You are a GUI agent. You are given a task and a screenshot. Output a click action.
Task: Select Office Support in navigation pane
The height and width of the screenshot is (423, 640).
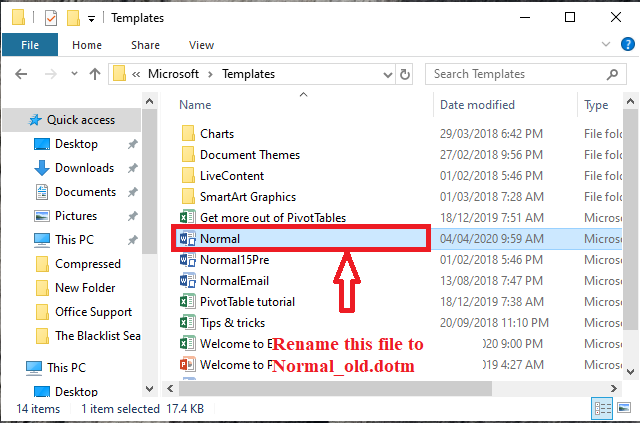93,312
